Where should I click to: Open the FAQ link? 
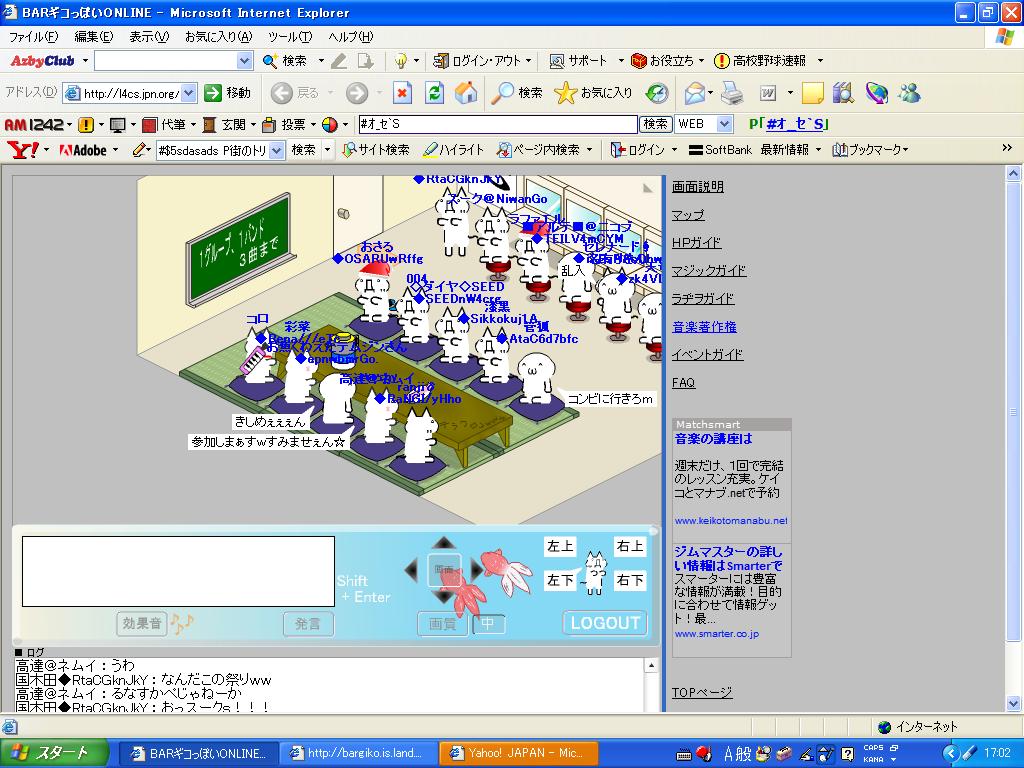coord(683,383)
